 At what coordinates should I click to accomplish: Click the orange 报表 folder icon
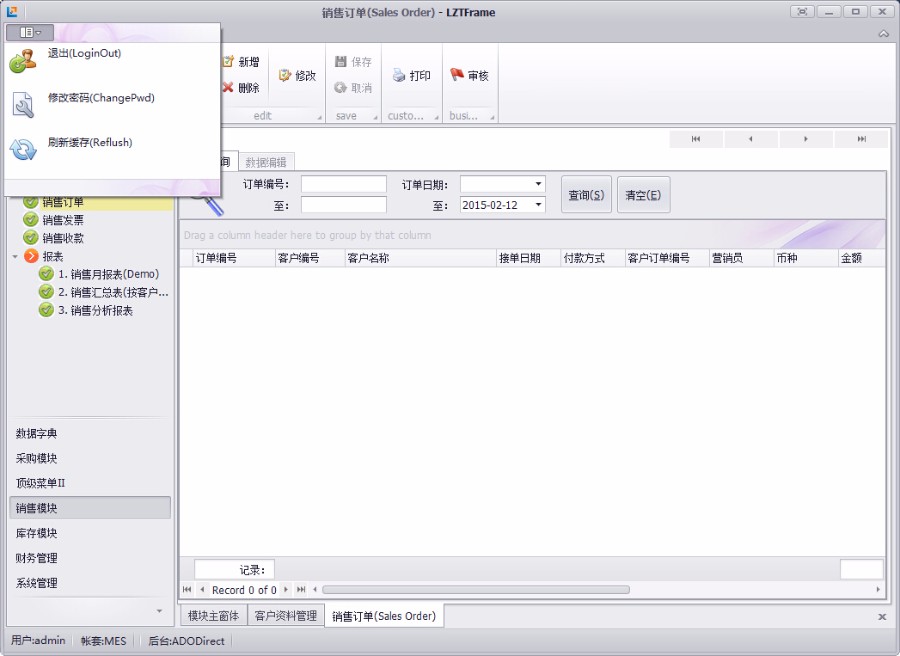point(31,256)
